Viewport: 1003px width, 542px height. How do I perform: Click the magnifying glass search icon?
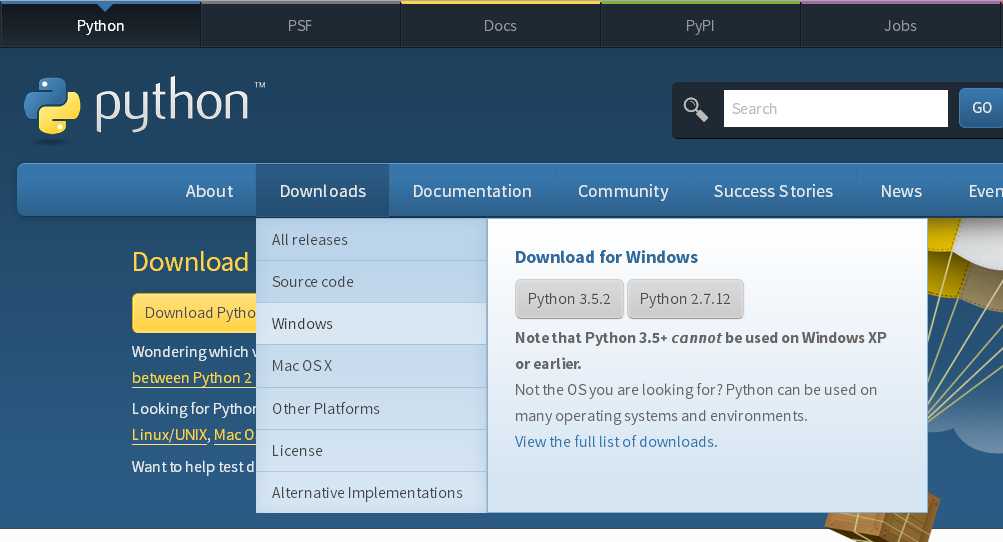pos(695,109)
